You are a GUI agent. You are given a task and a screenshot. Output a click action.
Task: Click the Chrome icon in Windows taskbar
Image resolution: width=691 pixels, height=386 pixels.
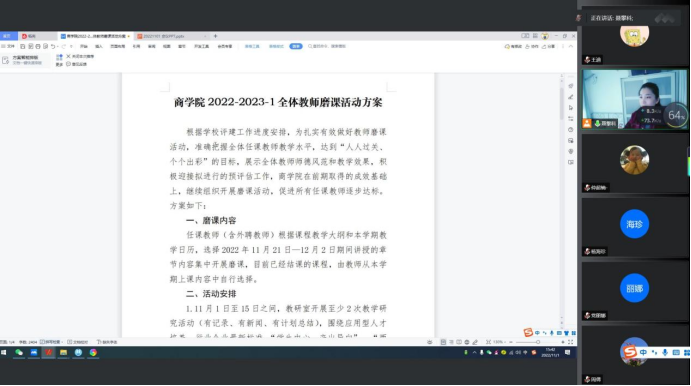93,353
